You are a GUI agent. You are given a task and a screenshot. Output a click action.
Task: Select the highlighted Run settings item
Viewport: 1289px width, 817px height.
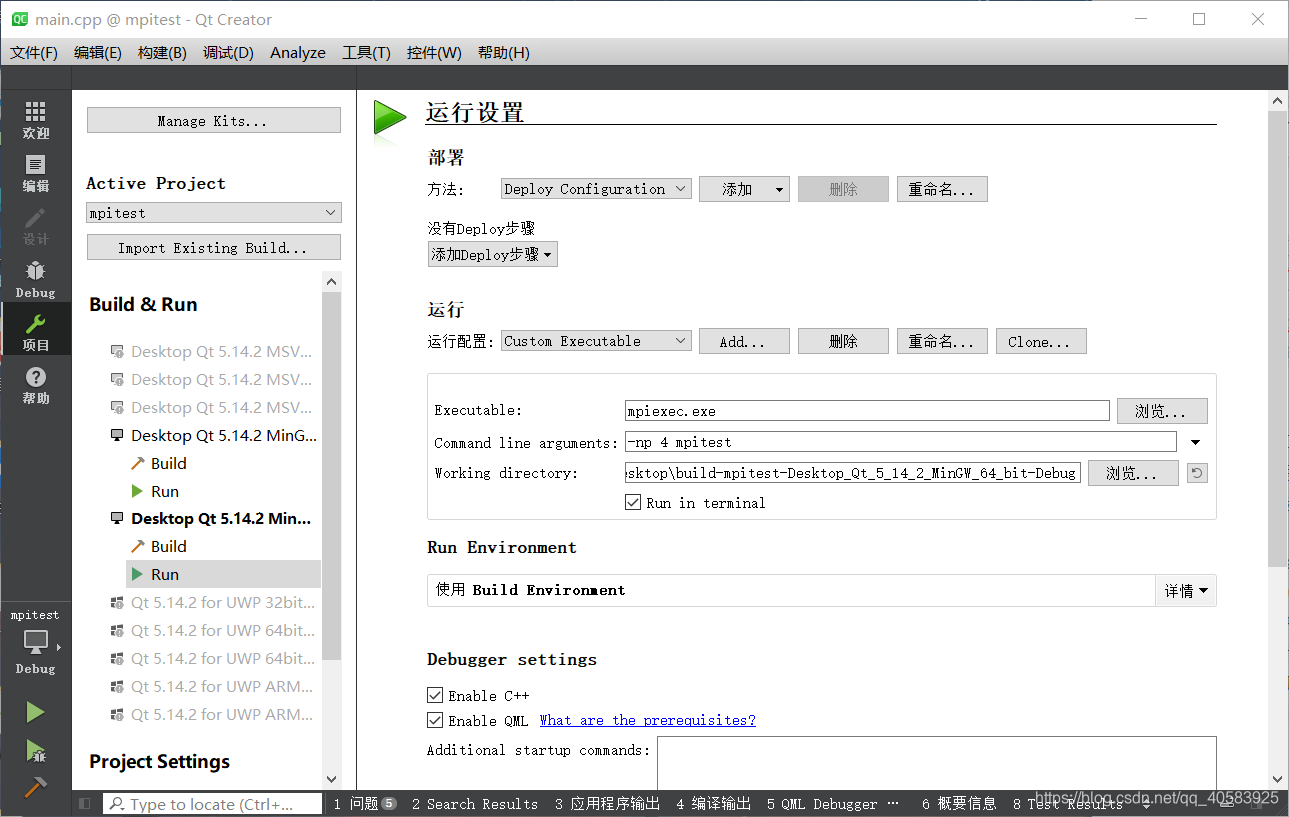click(x=224, y=575)
